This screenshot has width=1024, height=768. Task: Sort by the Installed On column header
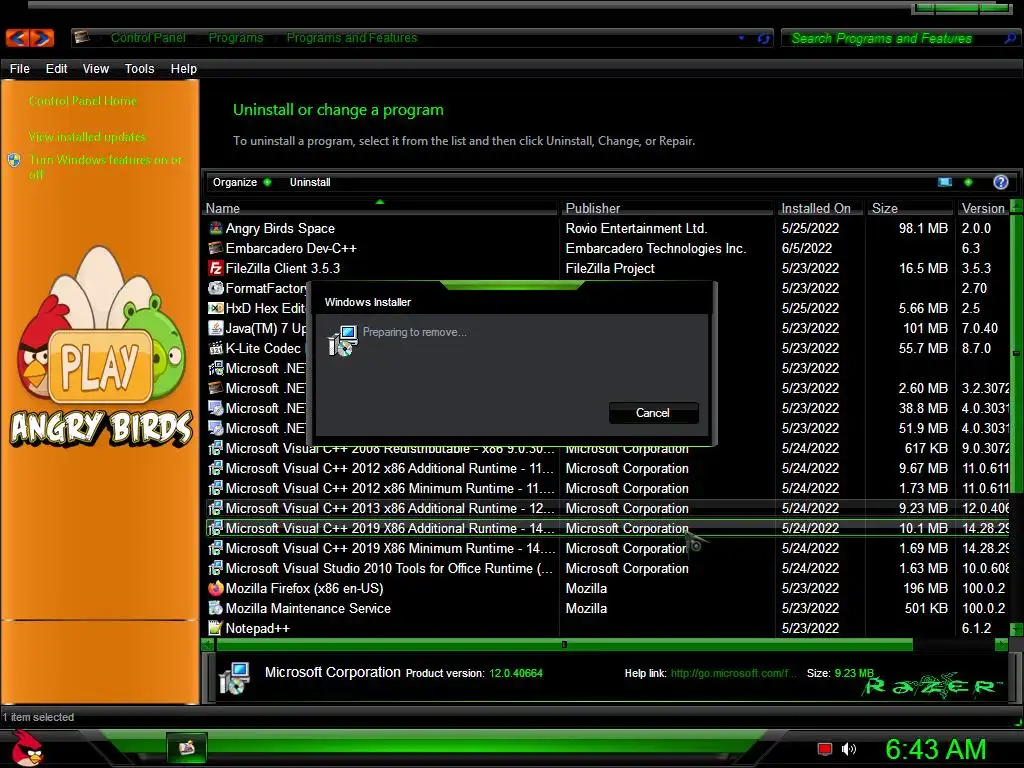pos(820,208)
